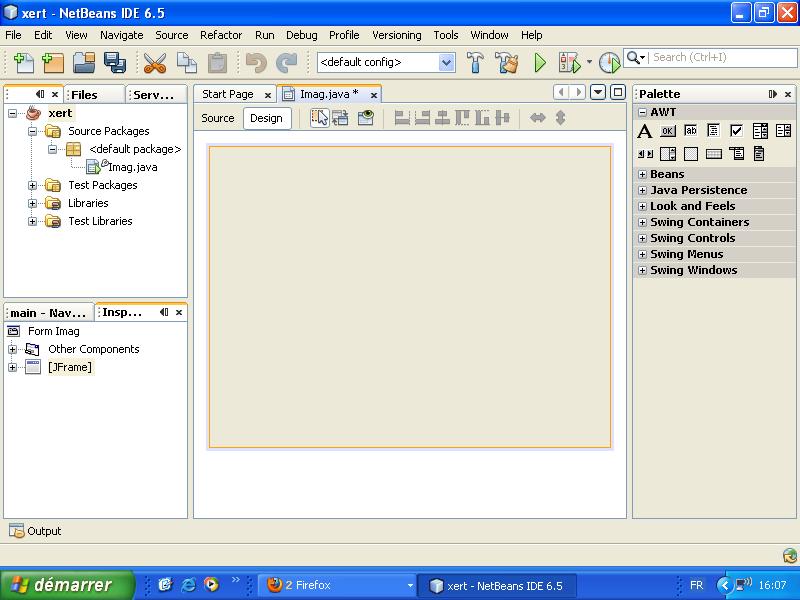
Task: Select the AWT Scroll Pane palette icon
Action: point(668,154)
